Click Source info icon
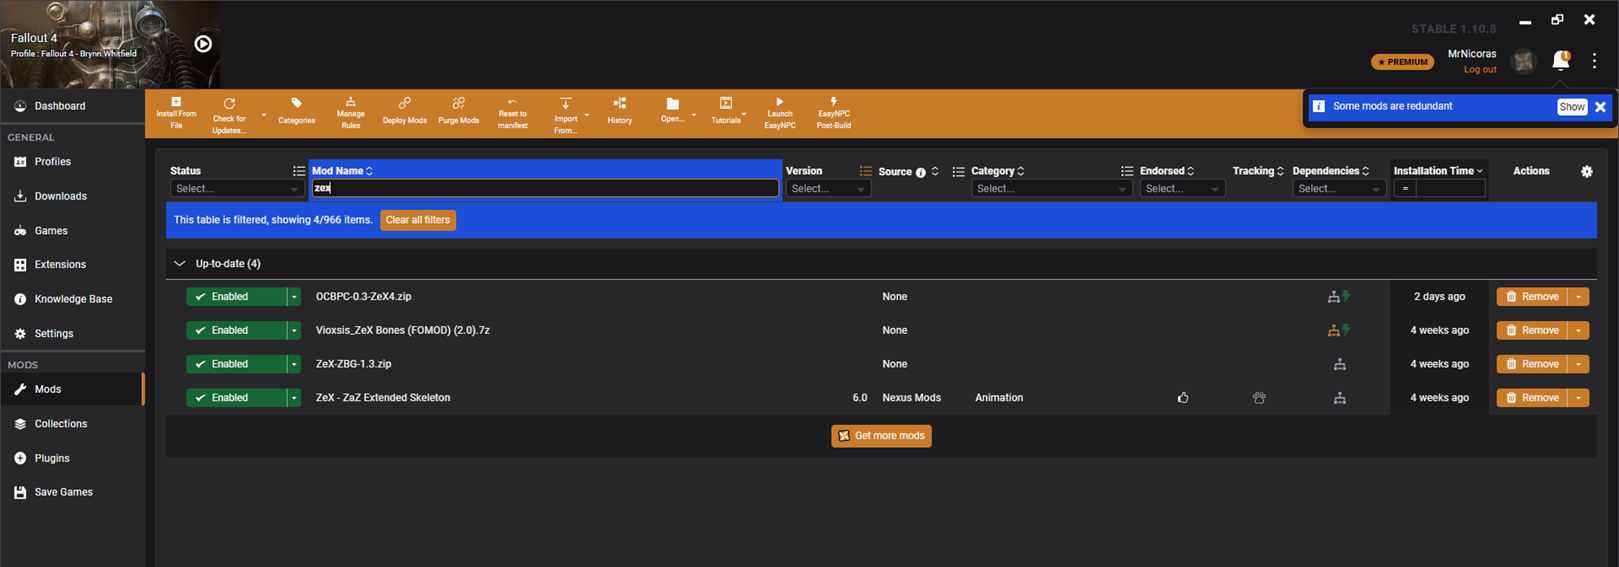Viewport: 1619px width, 567px height. click(921, 172)
